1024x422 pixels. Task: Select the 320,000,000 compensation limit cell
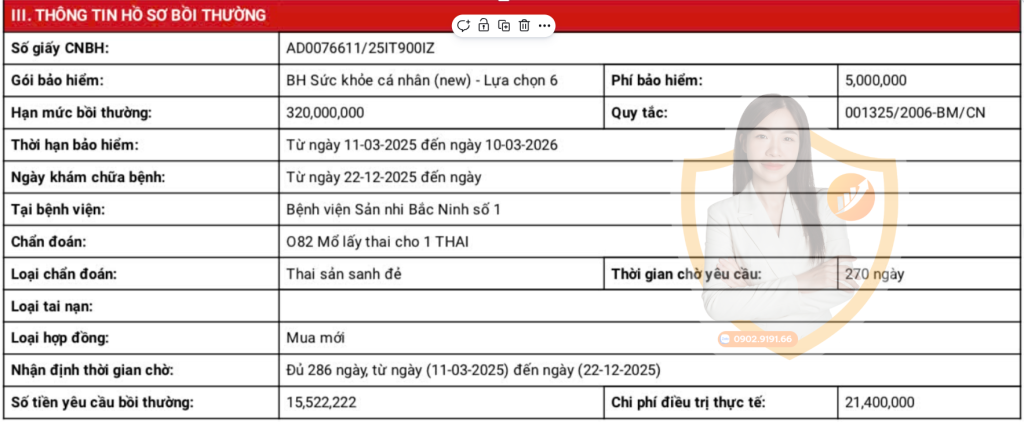click(325, 113)
